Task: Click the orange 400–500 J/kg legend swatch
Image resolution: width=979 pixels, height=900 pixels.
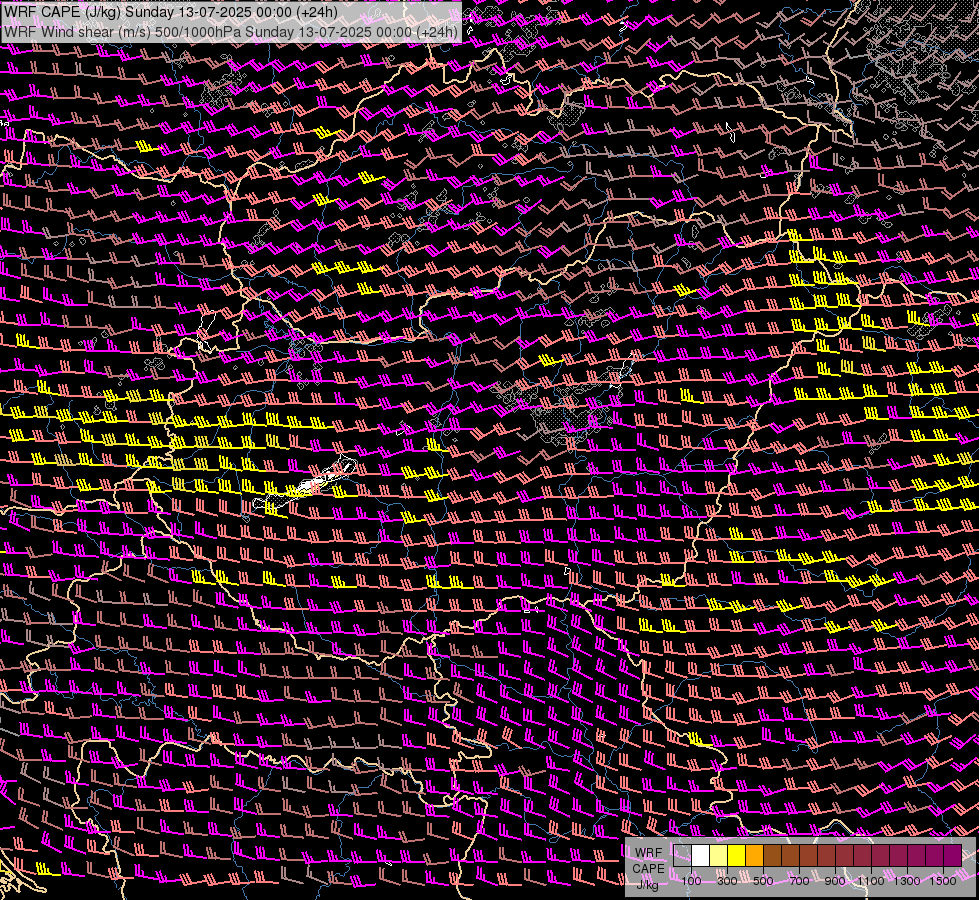Action: click(754, 855)
